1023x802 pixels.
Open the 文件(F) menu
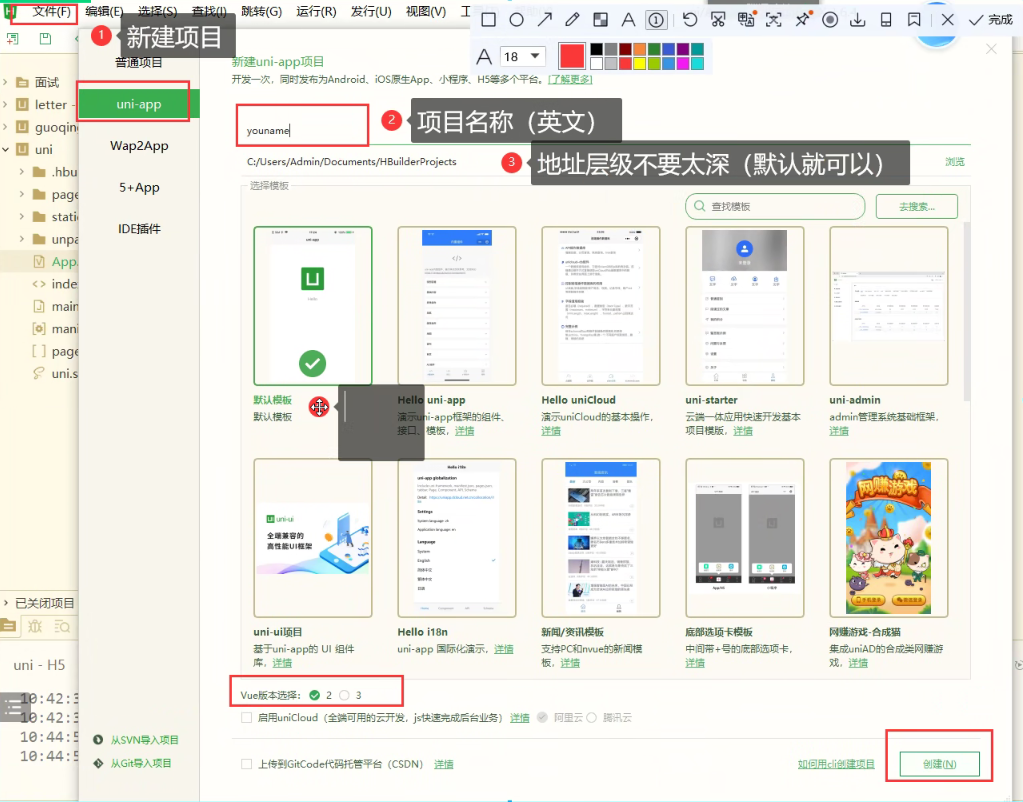(x=51, y=12)
